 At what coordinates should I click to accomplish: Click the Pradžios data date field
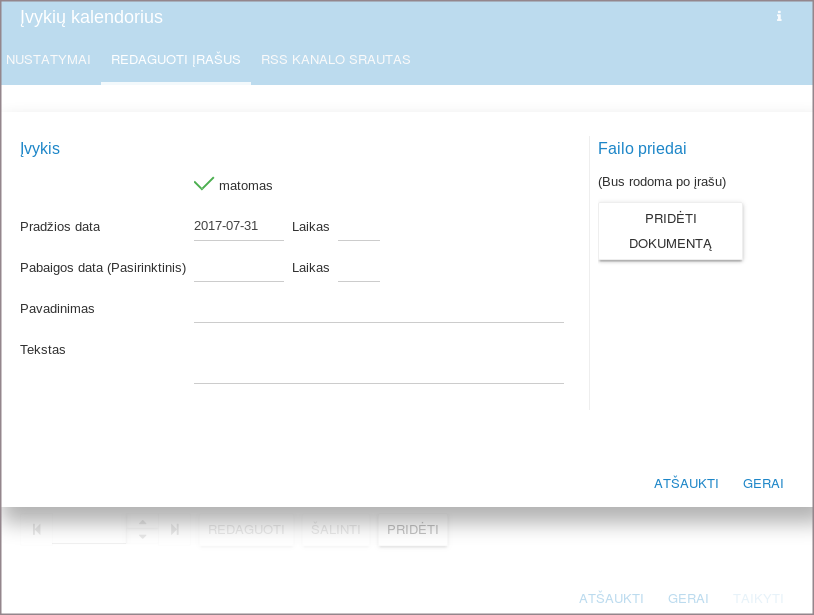[x=238, y=227]
